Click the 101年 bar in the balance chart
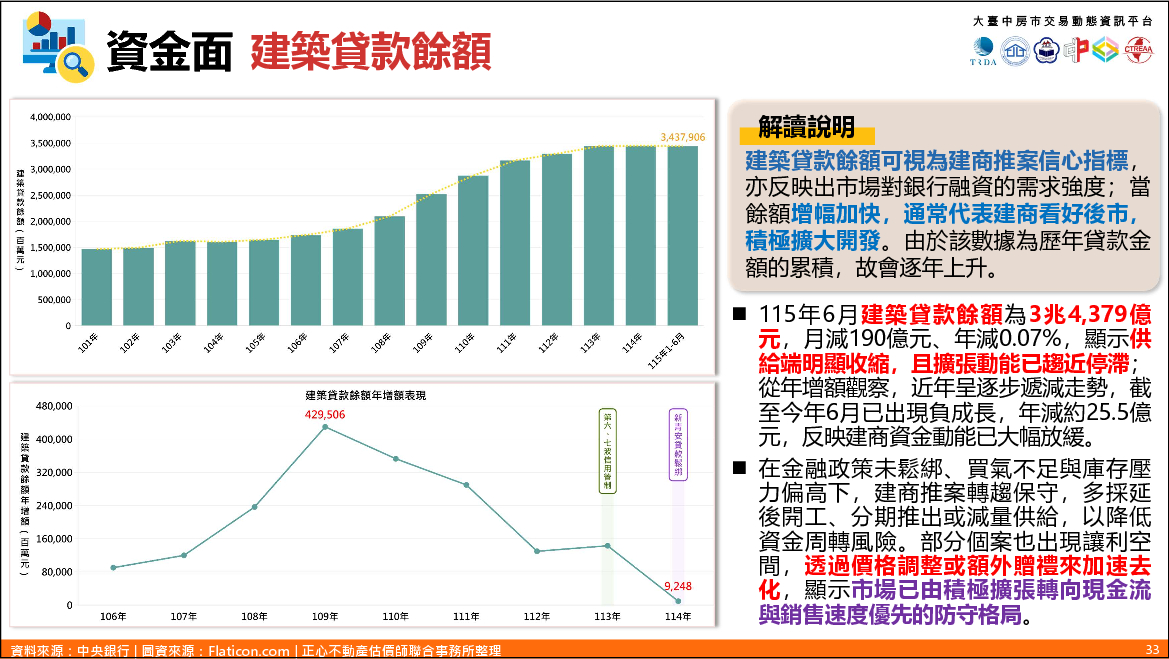The image size is (1169, 659). (x=97, y=287)
